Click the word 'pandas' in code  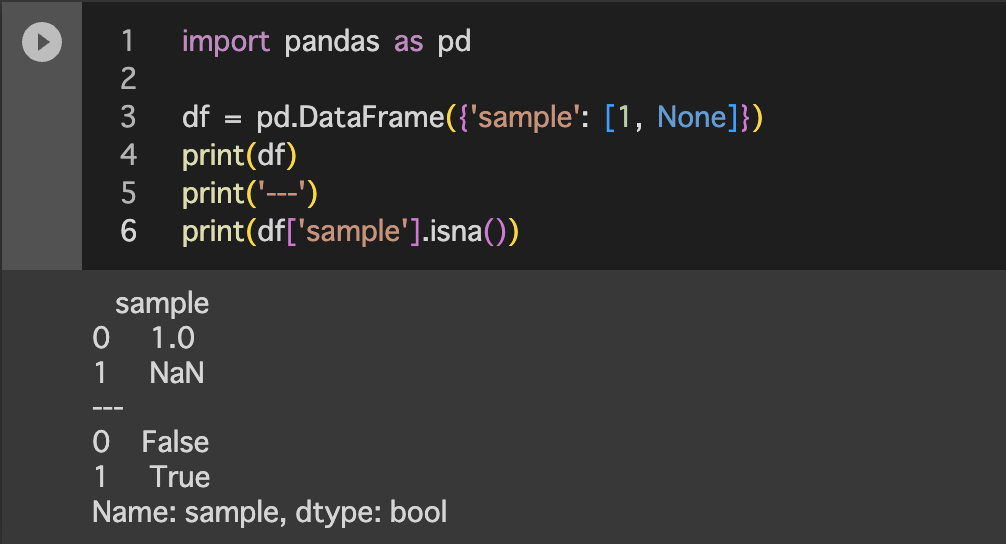331,42
